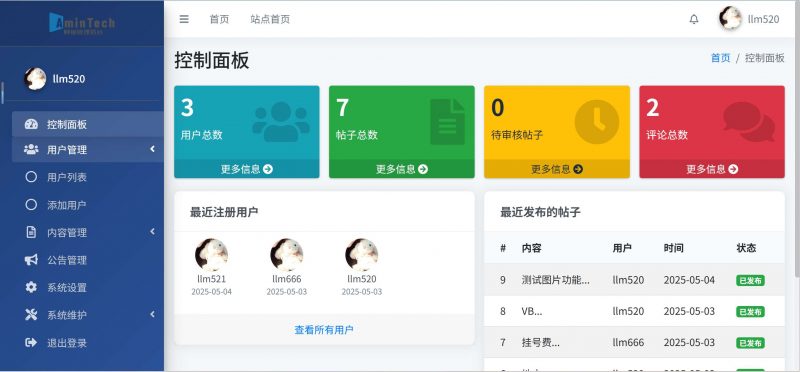
Task: Click the gear icon beside 系统设置
Action: [x=31, y=287]
